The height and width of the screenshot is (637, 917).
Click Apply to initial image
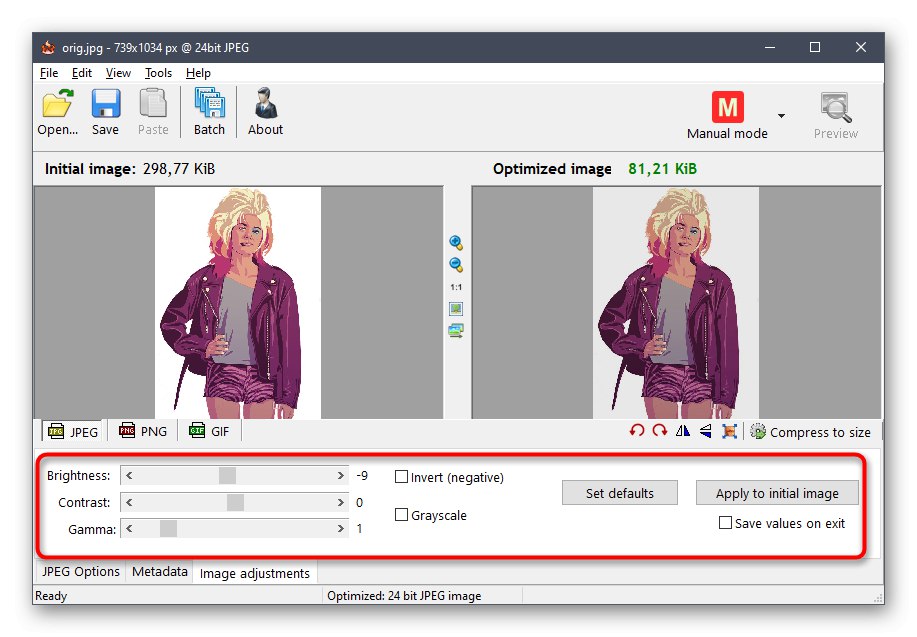click(x=777, y=493)
